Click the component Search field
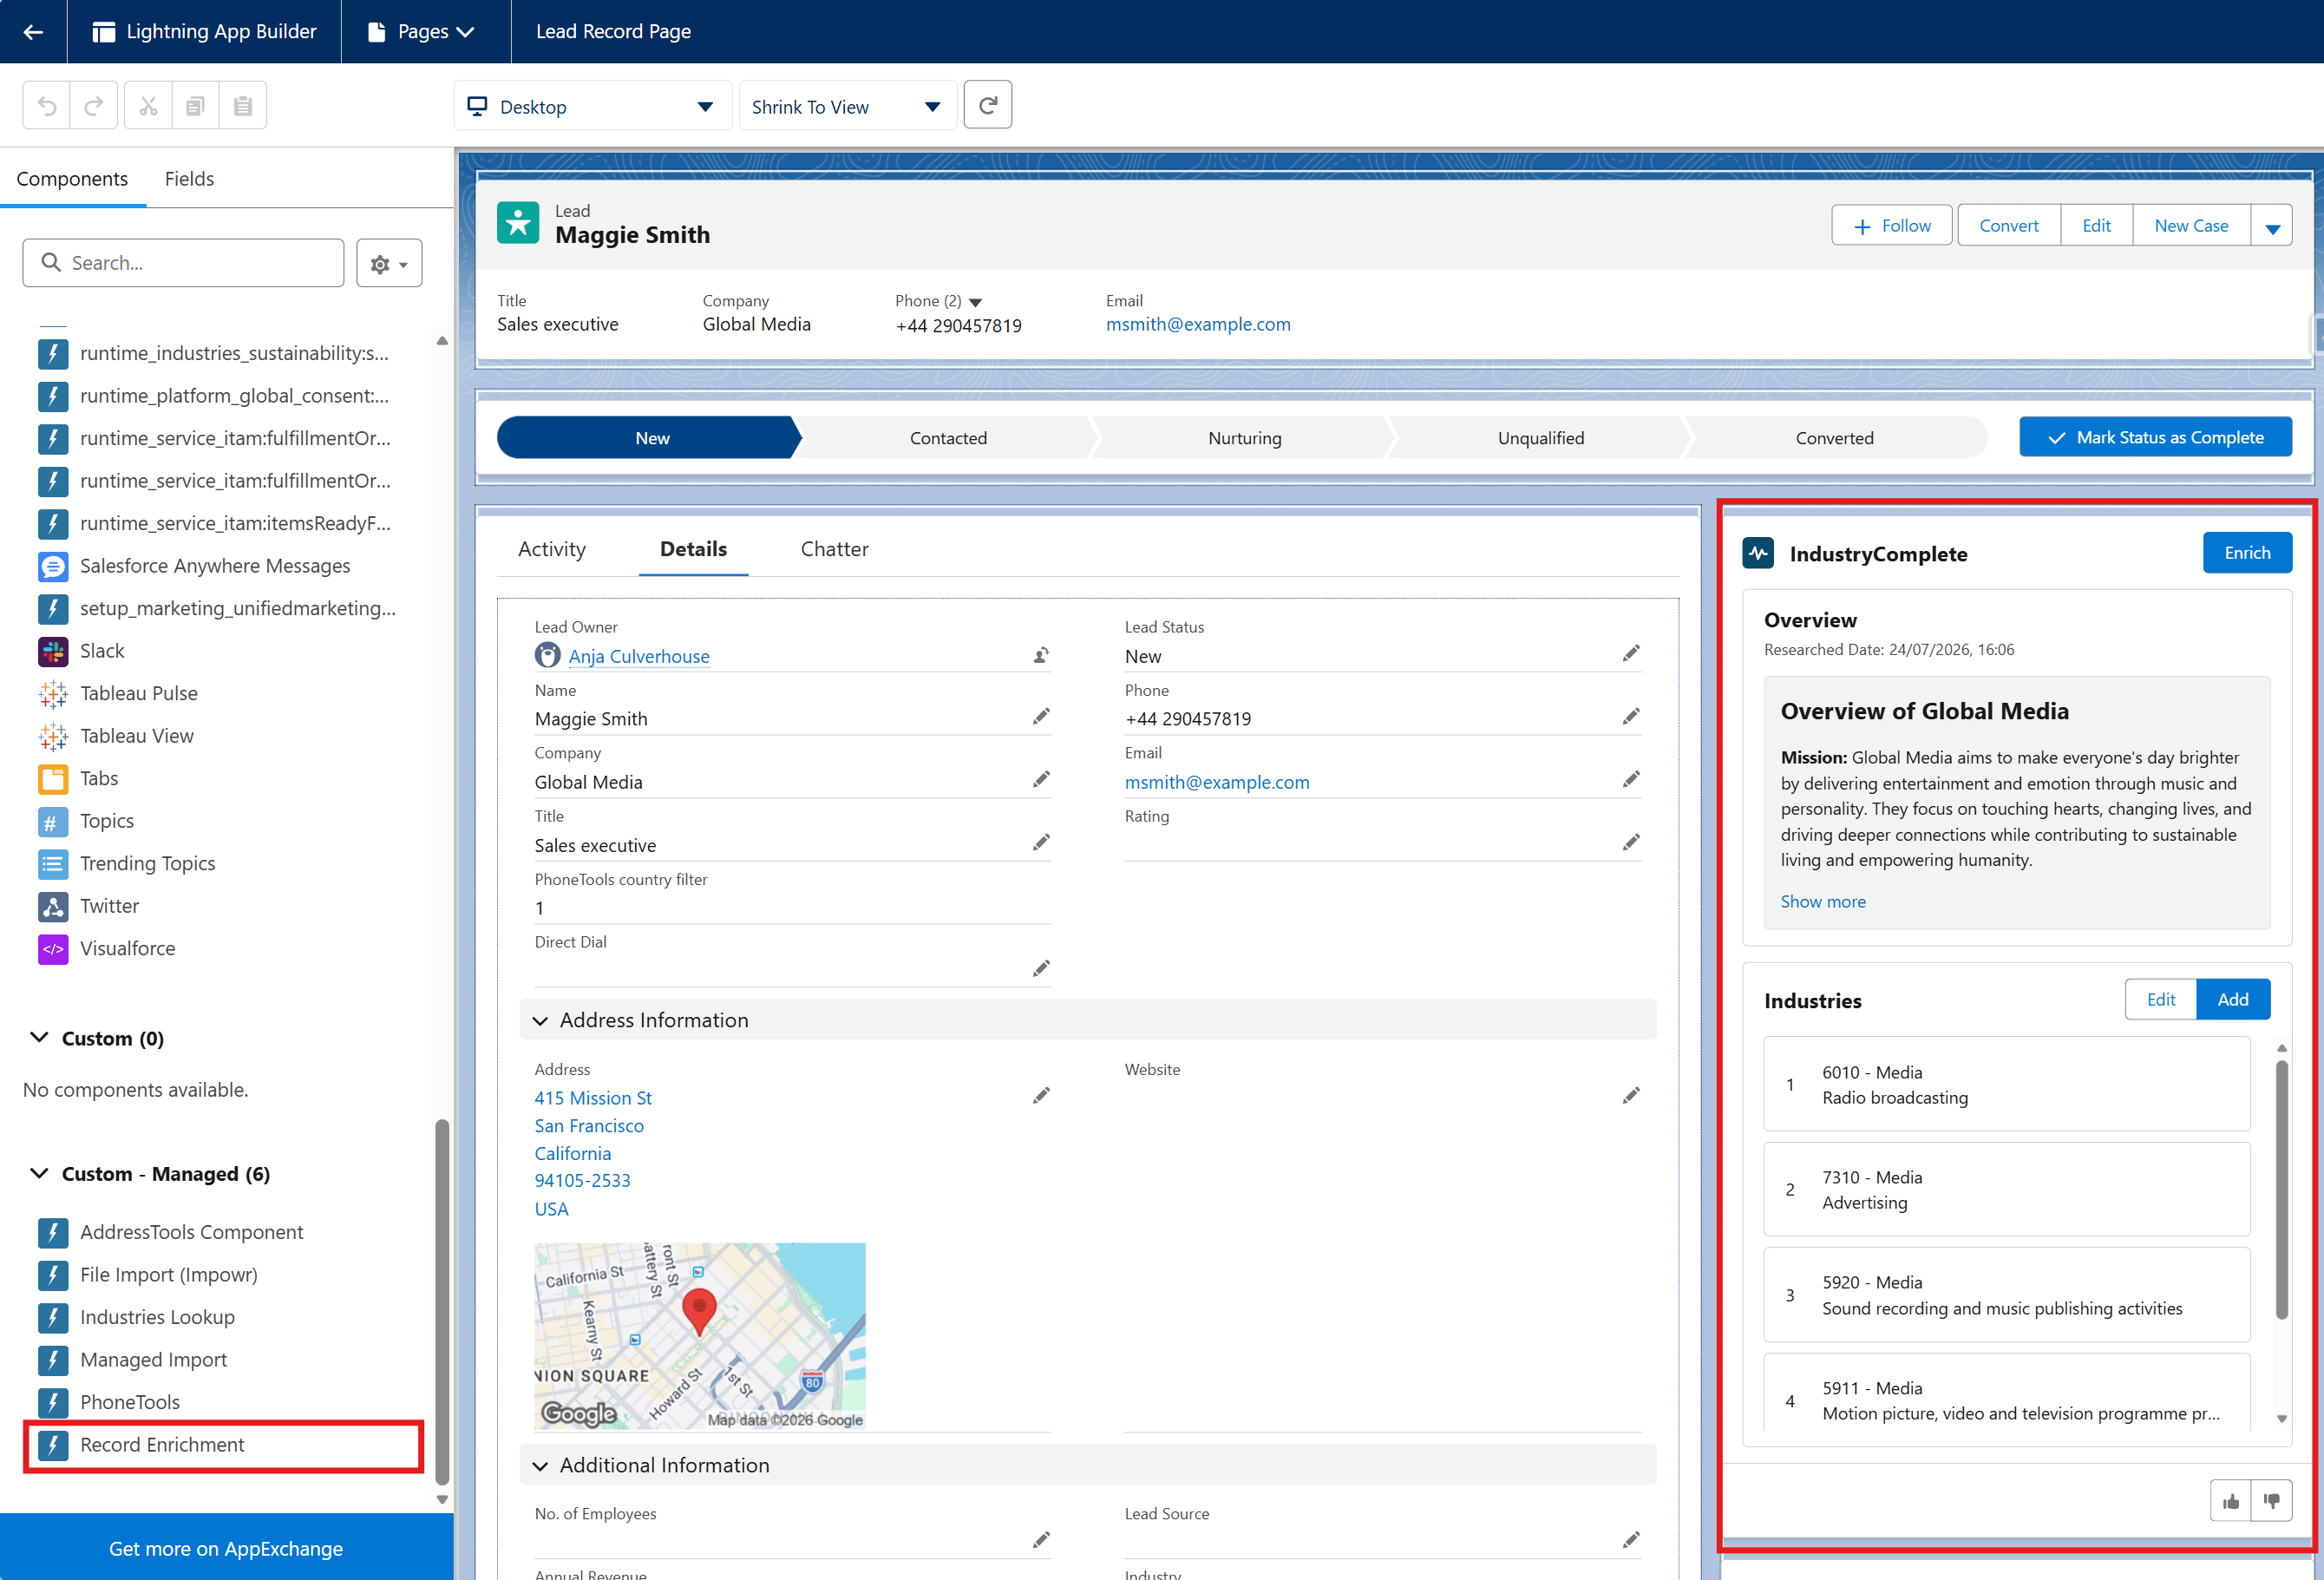 pos(183,263)
